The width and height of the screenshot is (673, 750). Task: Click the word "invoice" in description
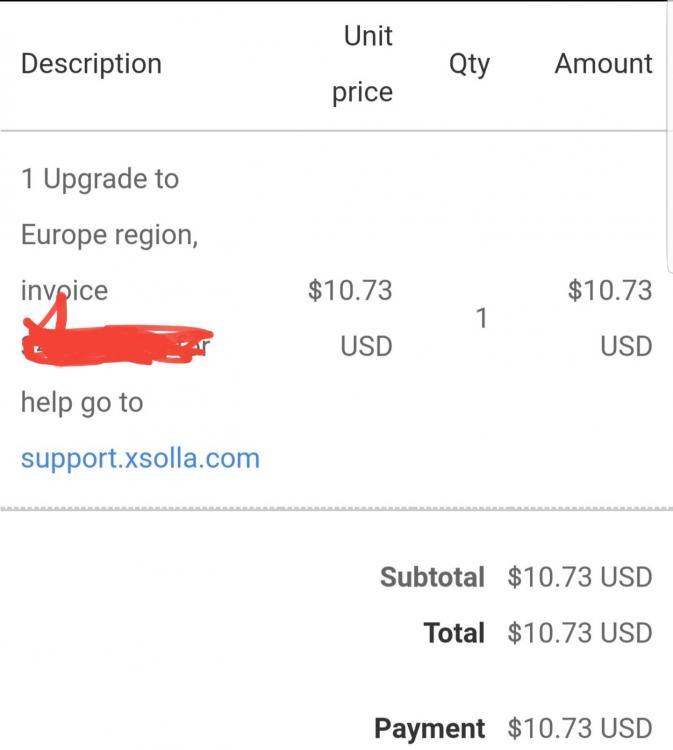[x=65, y=290]
